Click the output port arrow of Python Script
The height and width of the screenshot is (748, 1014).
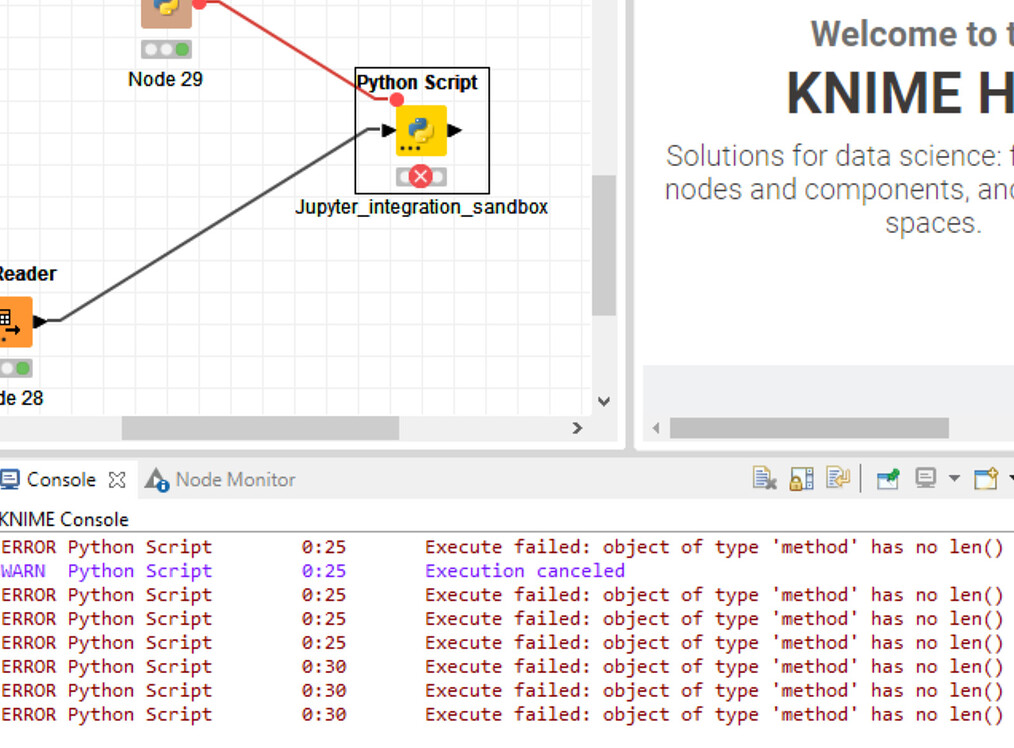pyautogui.click(x=456, y=130)
